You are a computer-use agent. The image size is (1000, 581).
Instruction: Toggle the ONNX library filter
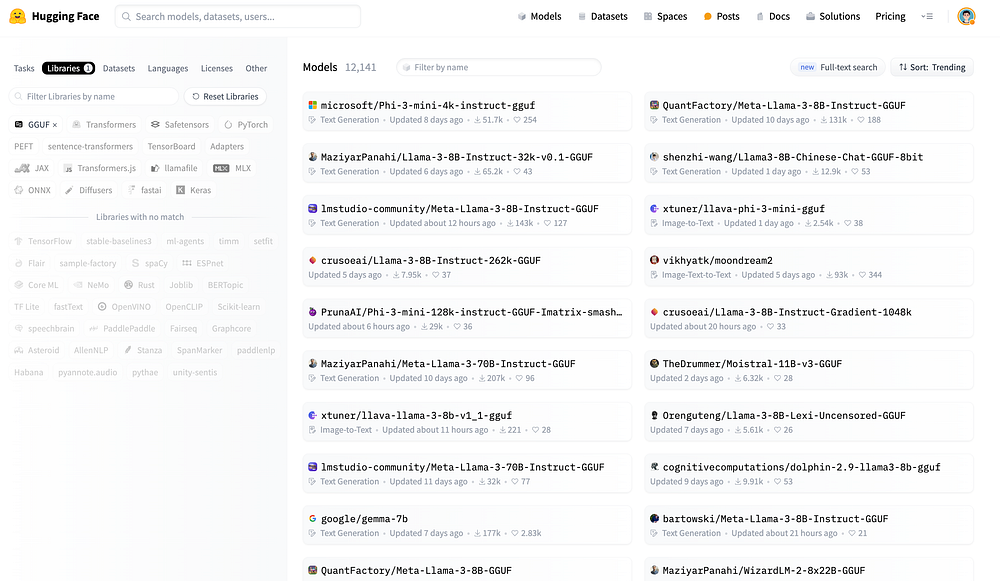tap(33, 190)
